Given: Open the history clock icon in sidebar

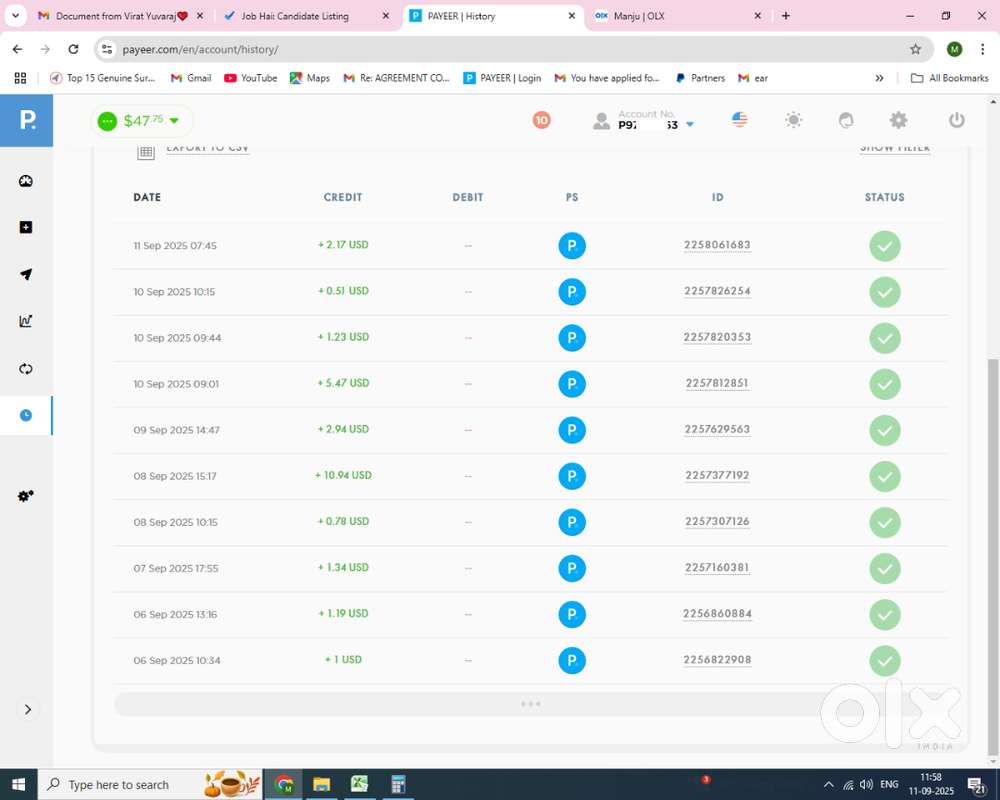Looking at the screenshot, I should [x=26, y=415].
